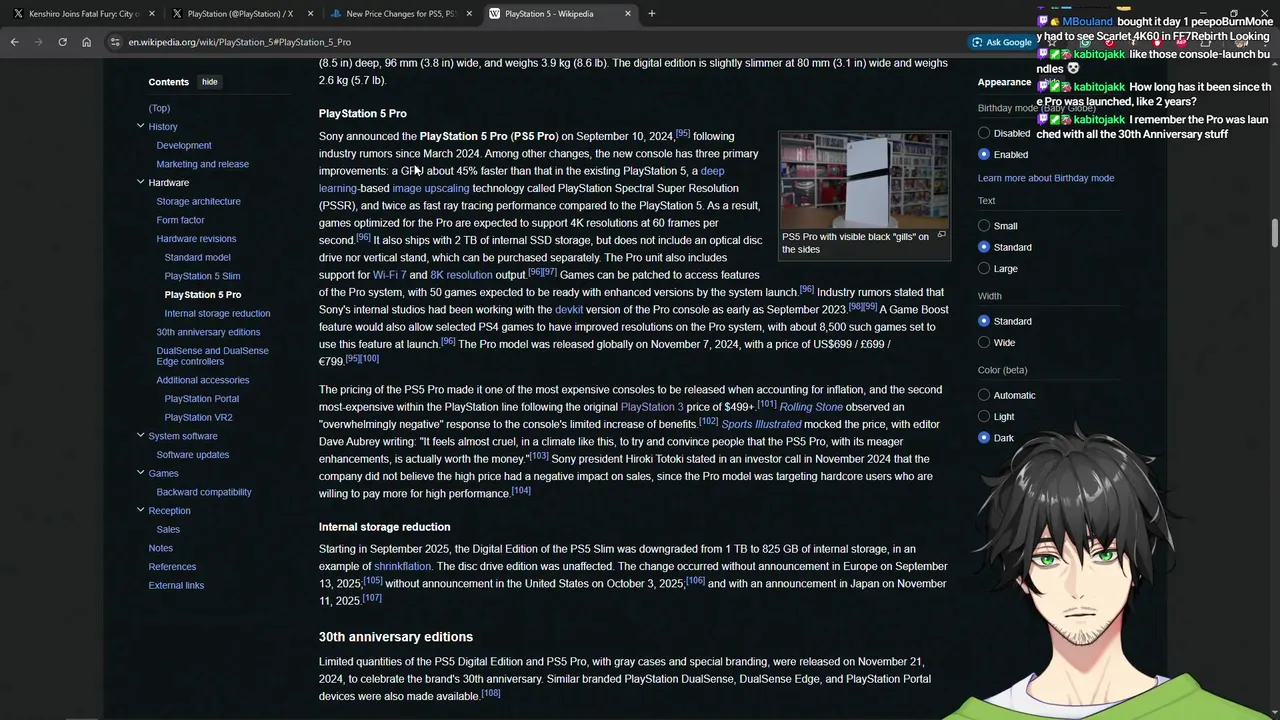The image size is (1280, 720).
Task: Open the Rolling Stone link
Action: 811,407
